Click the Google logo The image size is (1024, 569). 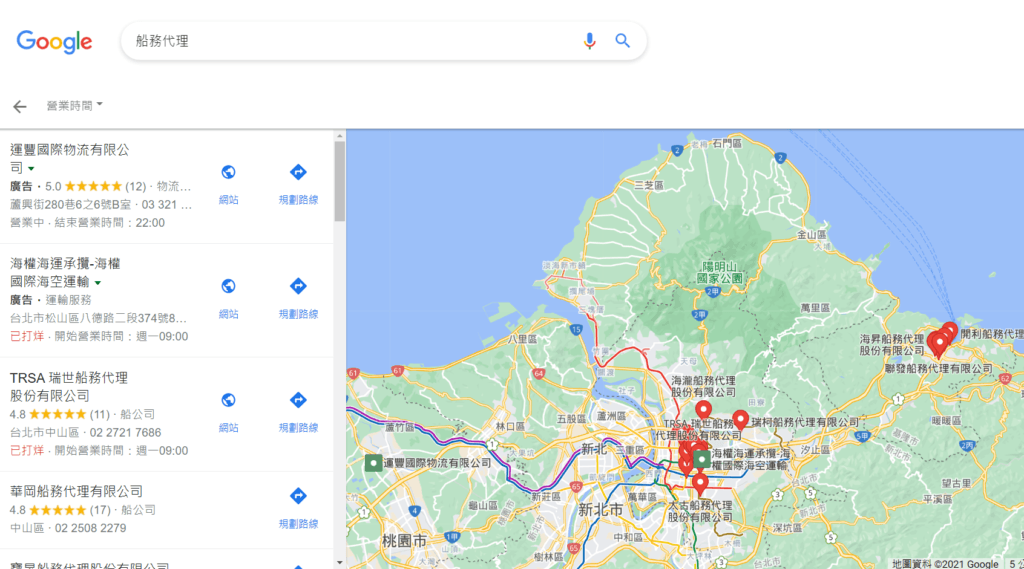click(54, 42)
